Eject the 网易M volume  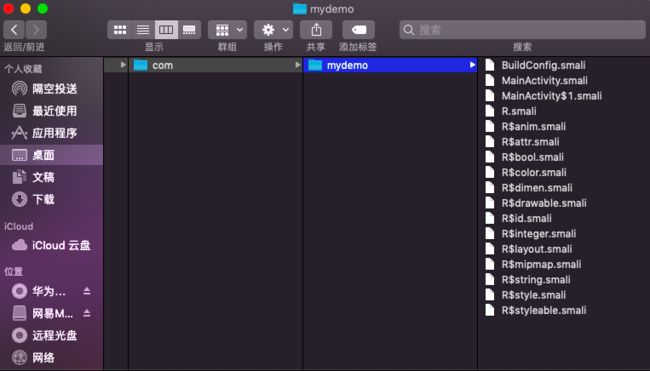(87, 313)
